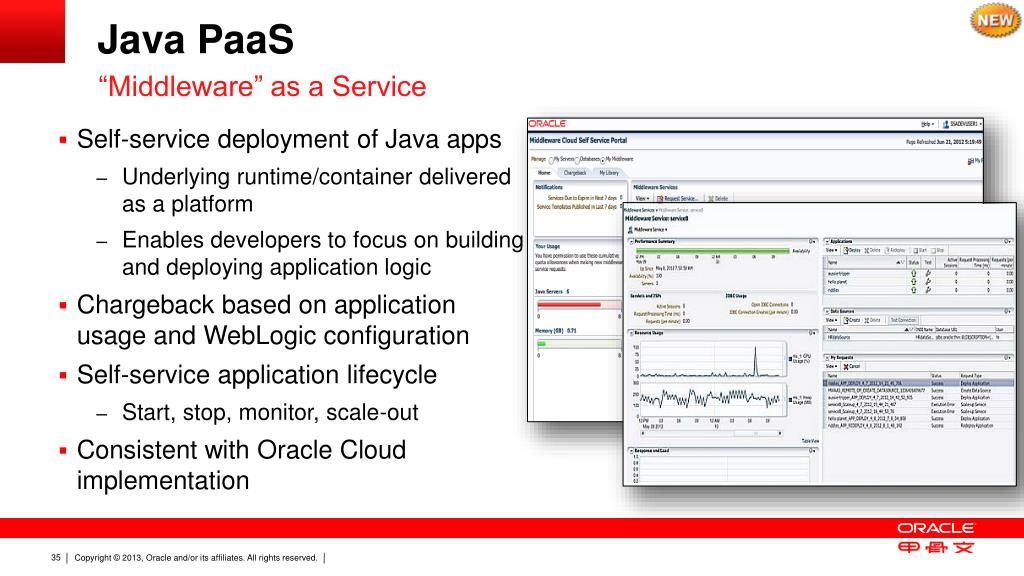Open View menu in Applications panel
The height and width of the screenshot is (576, 1024).
pyautogui.click(x=831, y=250)
